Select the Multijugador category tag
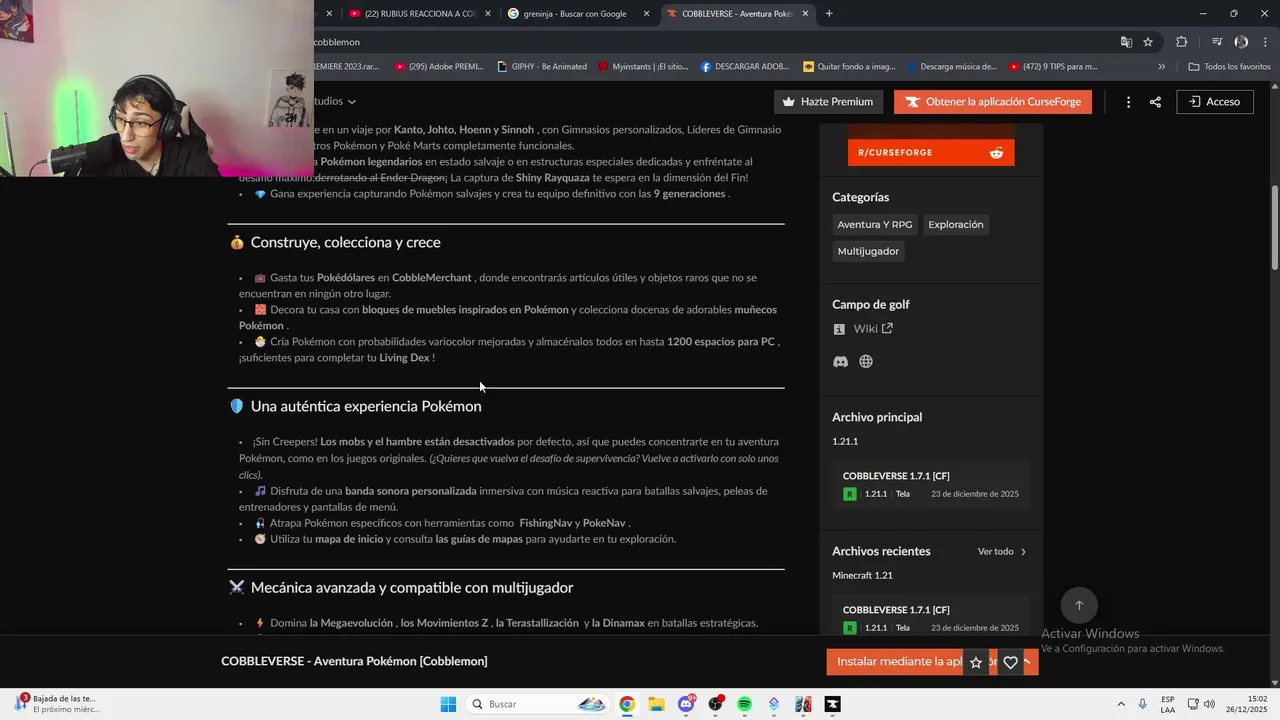This screenshot has width=1280, height=720. [x=868, y=251]
